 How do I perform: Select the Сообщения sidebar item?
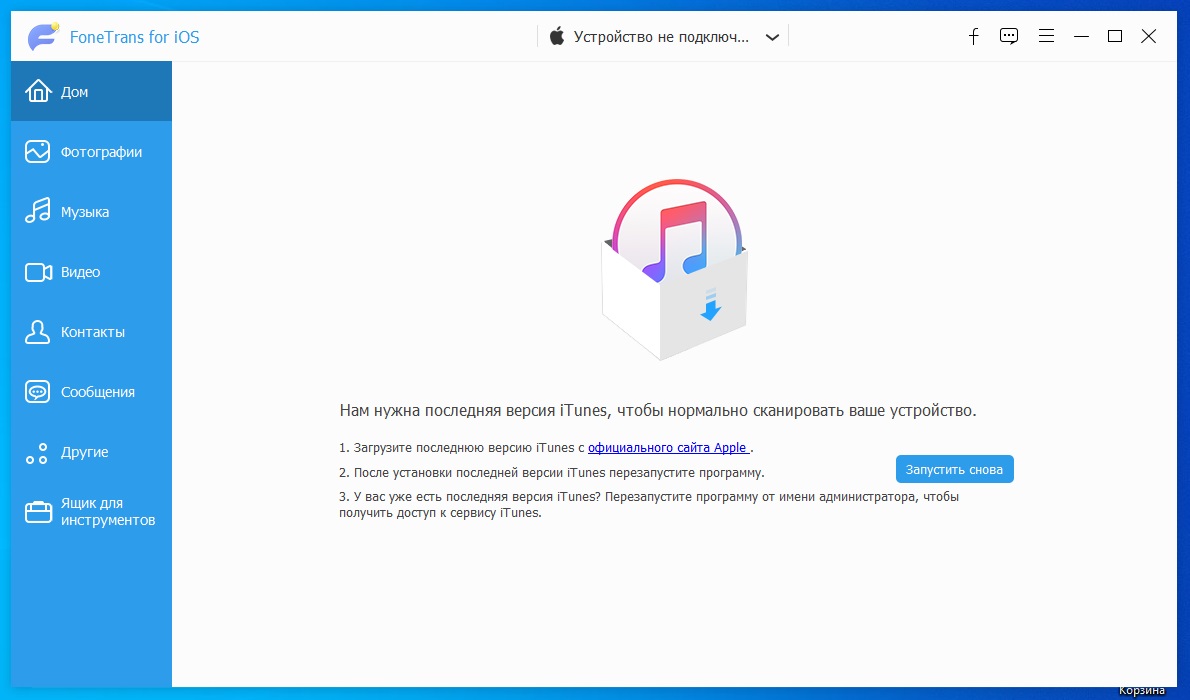[x=91, y=391]
